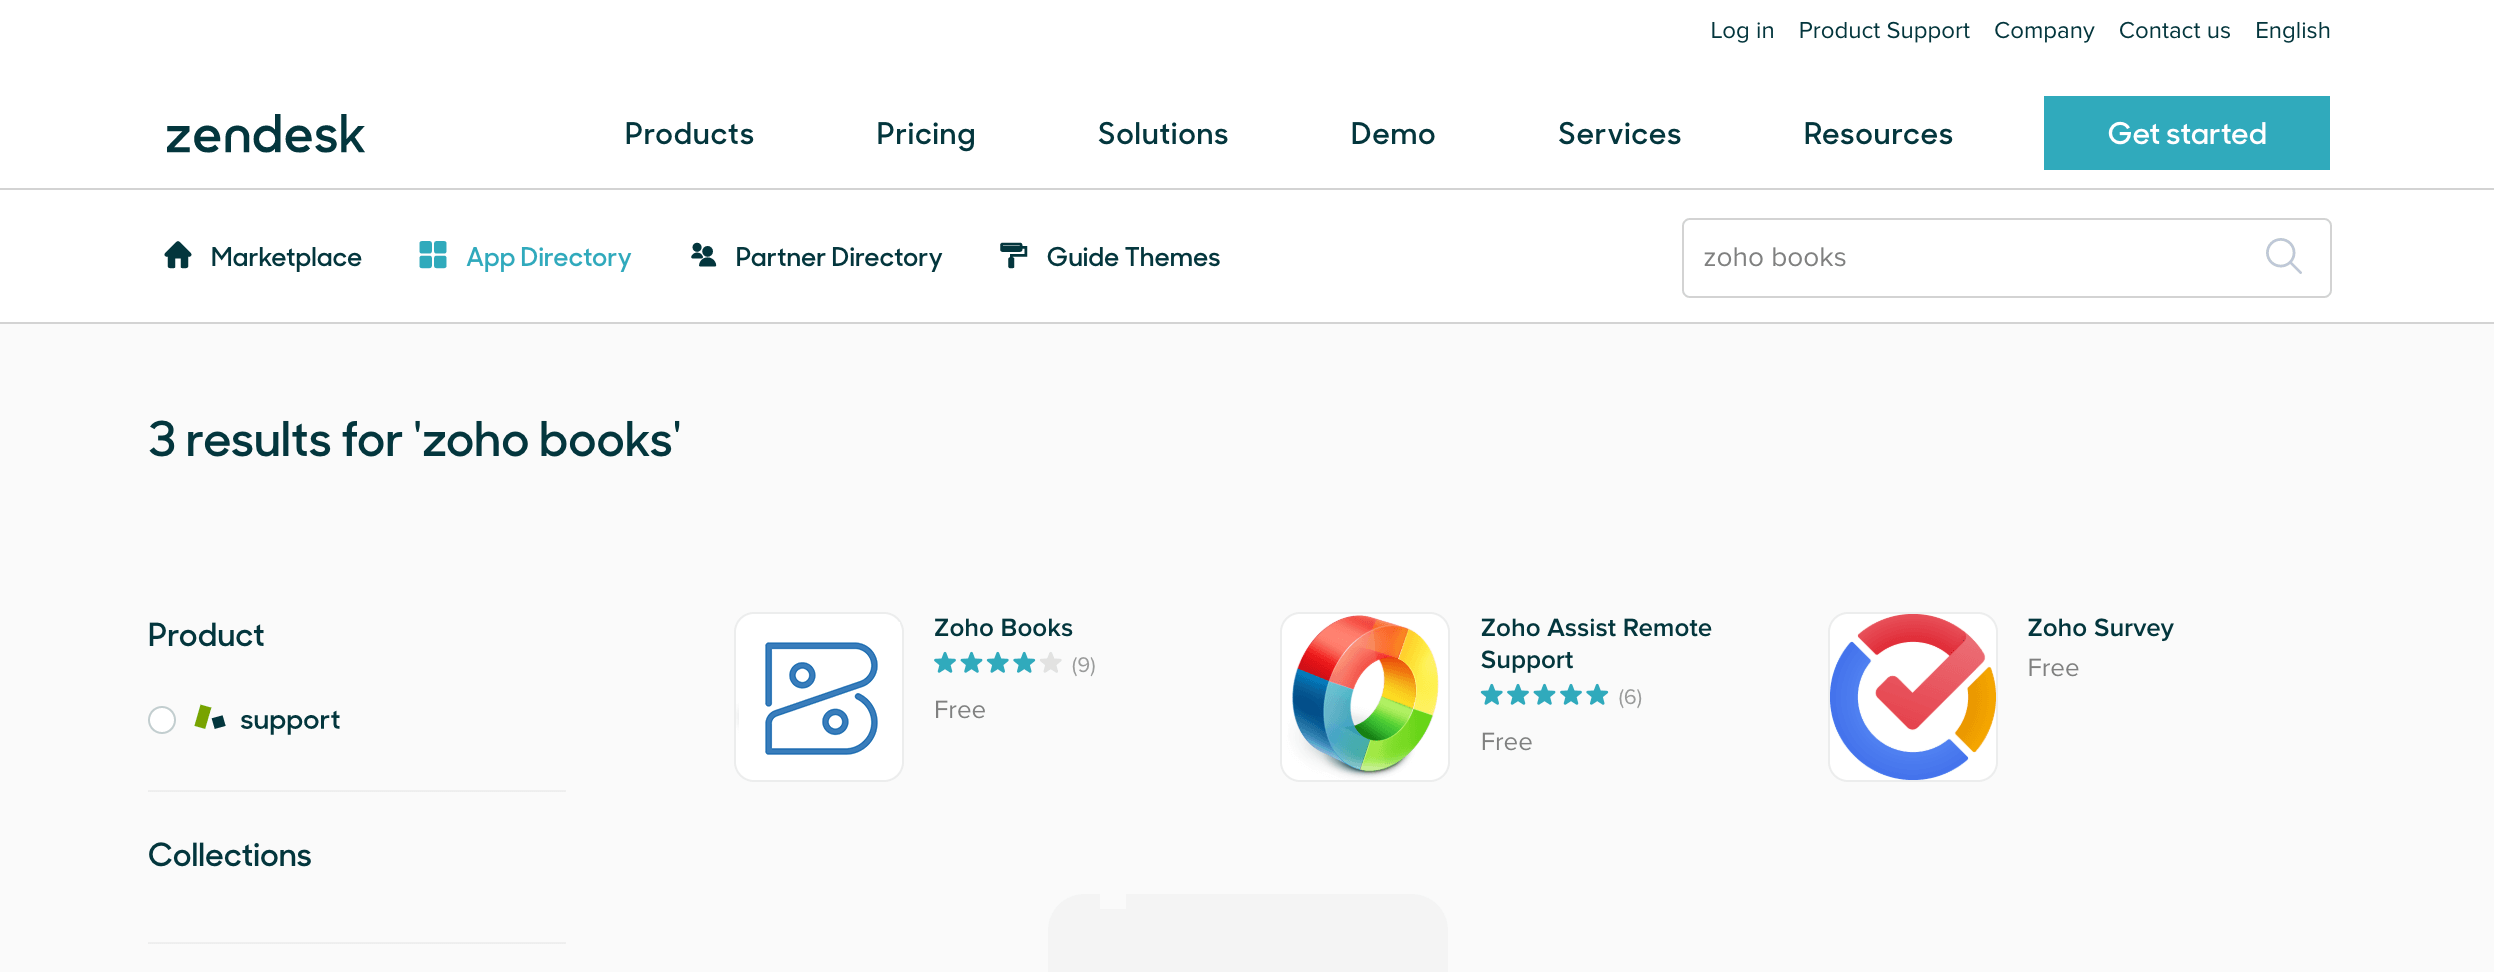The height and width of the screenshot is (972, 2494).
Task: Expand the Solutions navigation menu
Action: [1162, 134]
